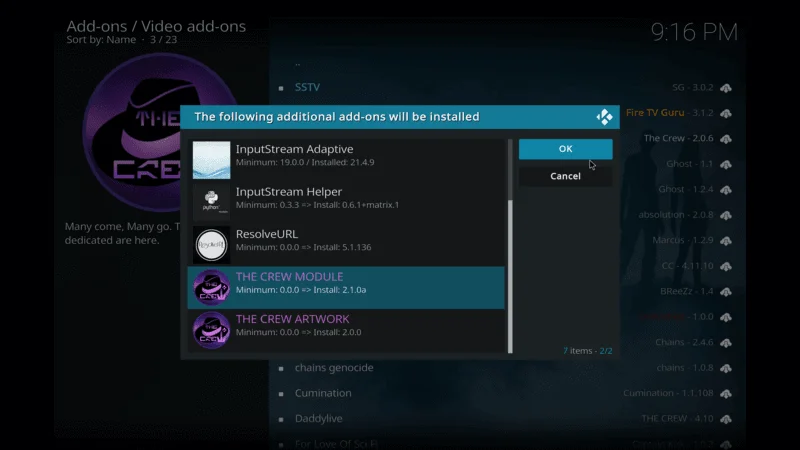The height and width of the screenshot is (450, 800).
Task: Select InputStream Adaptive list entry
Action: click(x=346, y=160)
